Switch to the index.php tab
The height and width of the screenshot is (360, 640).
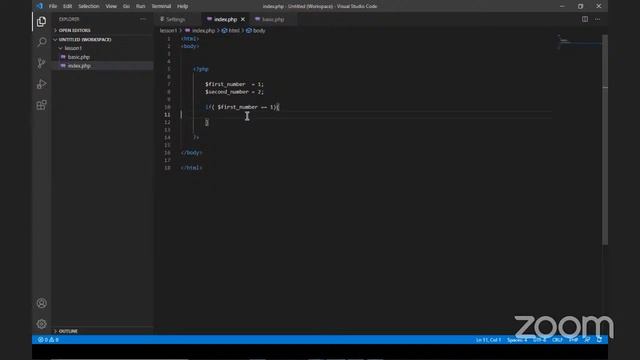(225, 19)
